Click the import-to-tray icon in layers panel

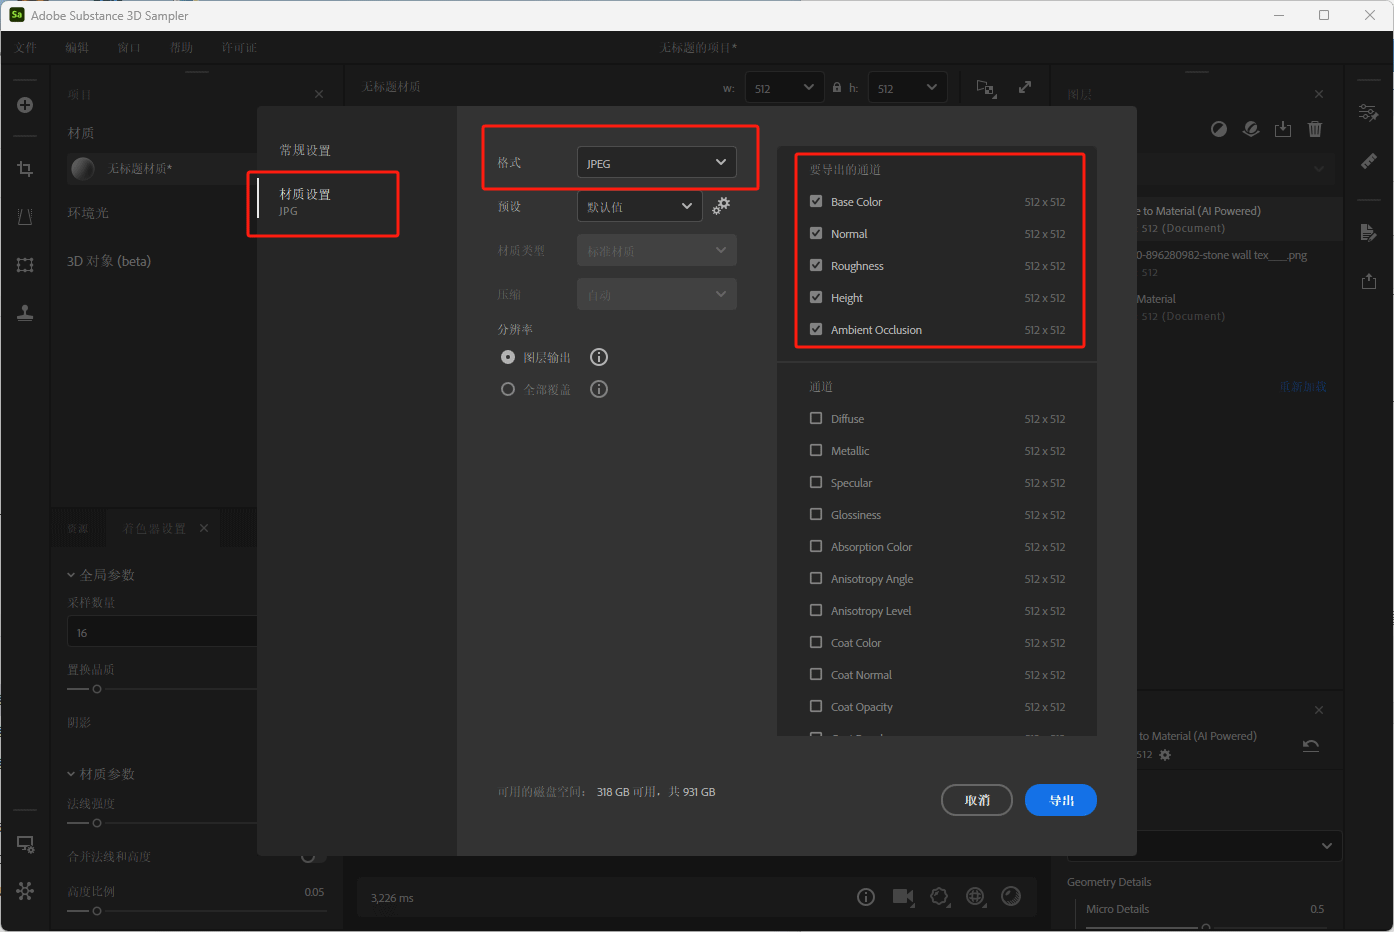click(x=1283, y=129)
